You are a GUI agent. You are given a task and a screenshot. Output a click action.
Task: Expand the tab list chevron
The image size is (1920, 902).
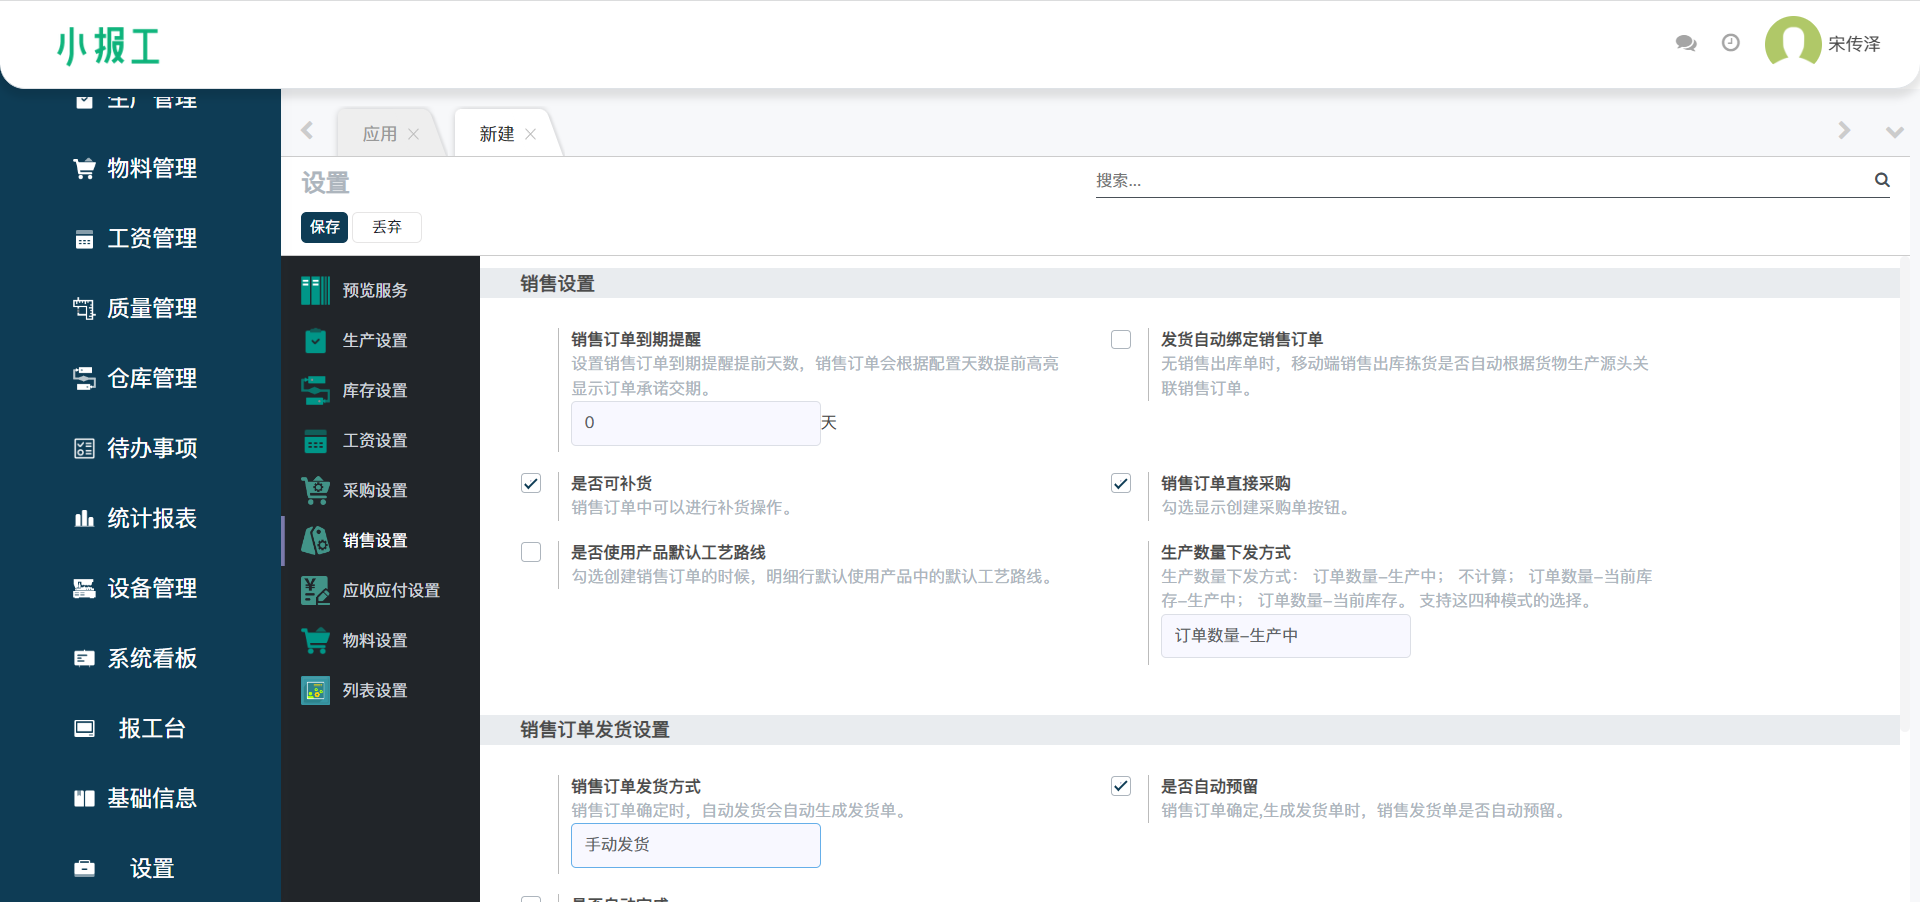(1893, 132)
